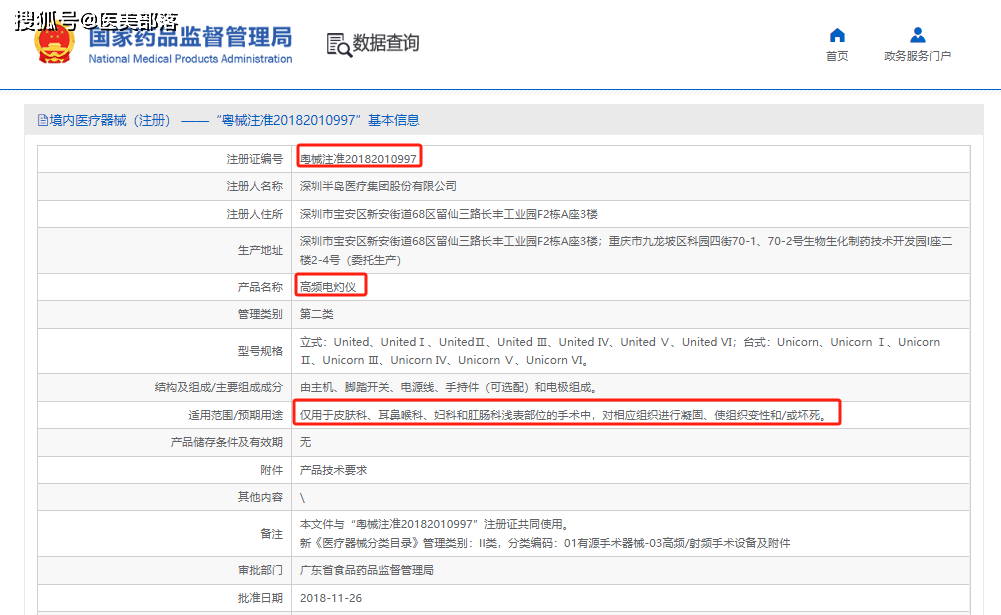
Task: Click 第二类 management category value
Action: (x=317, y=314)
